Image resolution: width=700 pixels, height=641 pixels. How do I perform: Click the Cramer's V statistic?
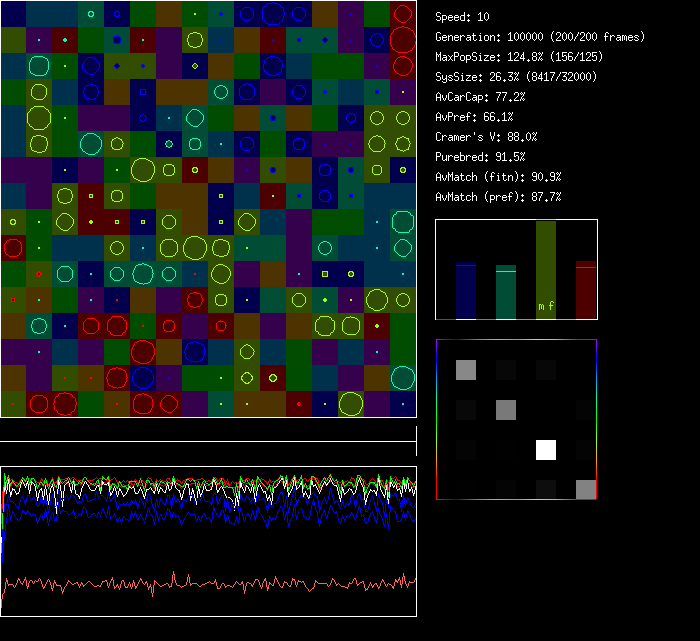coord(487,137)
